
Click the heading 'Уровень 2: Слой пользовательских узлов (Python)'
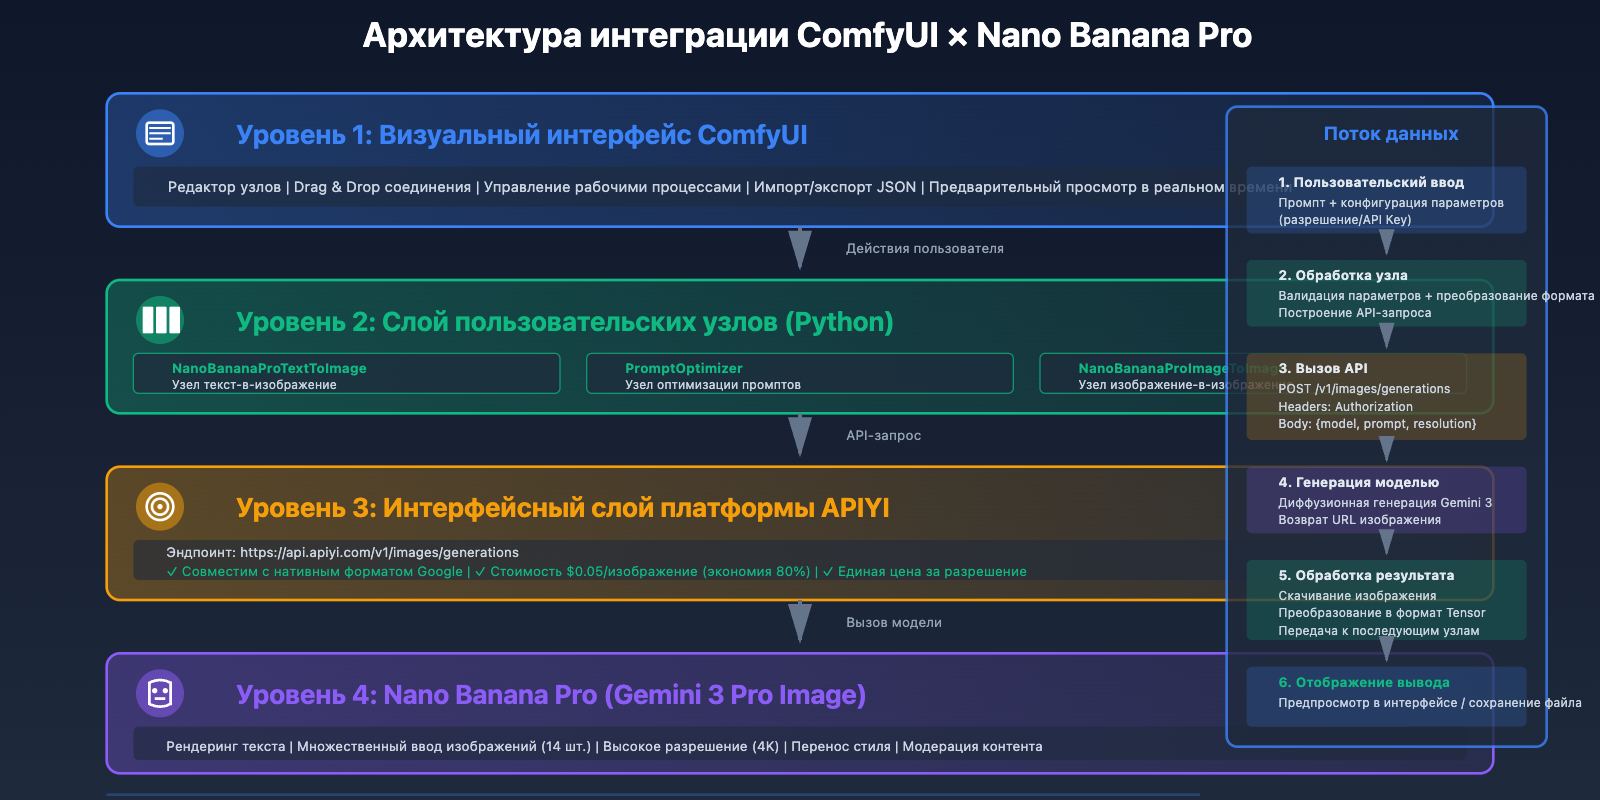point(565,321)
